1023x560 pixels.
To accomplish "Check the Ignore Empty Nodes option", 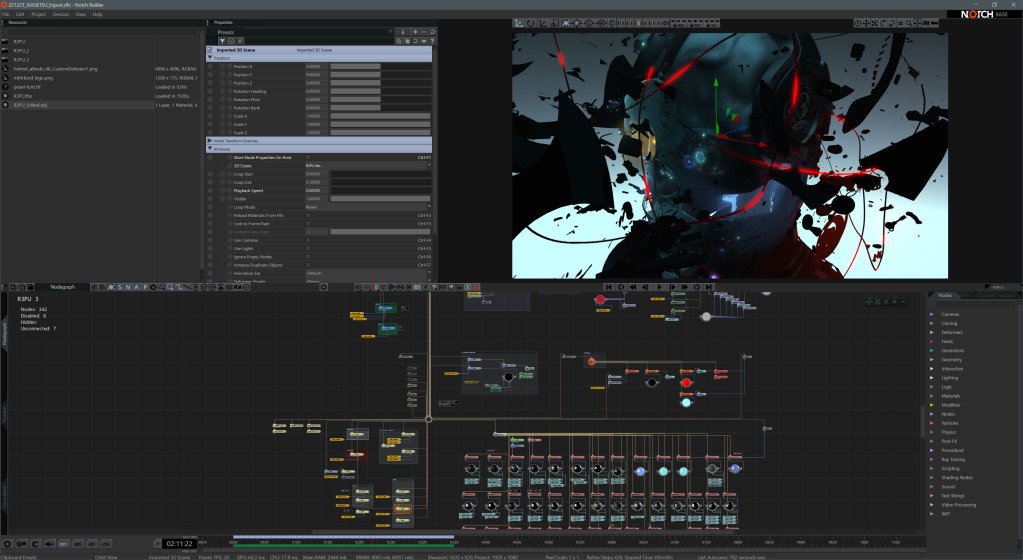I will (x=308, y=257).
